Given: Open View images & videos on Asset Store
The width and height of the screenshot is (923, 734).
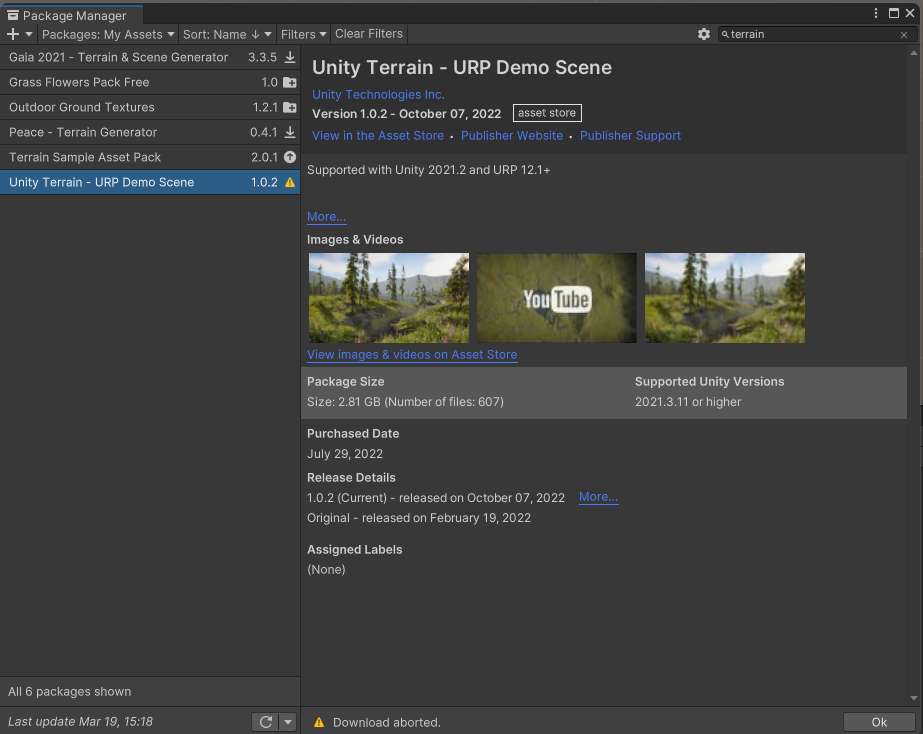Looking at the screenshot, I should tap(412, 355).
